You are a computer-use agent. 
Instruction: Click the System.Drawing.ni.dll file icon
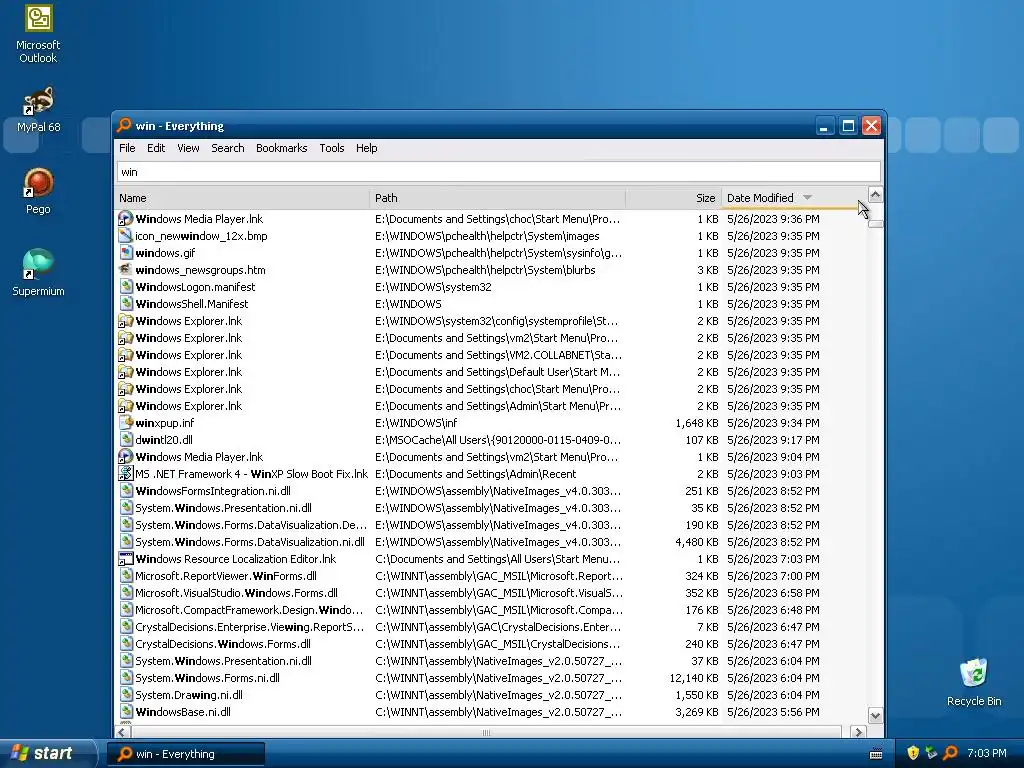(x=125, y=695)
